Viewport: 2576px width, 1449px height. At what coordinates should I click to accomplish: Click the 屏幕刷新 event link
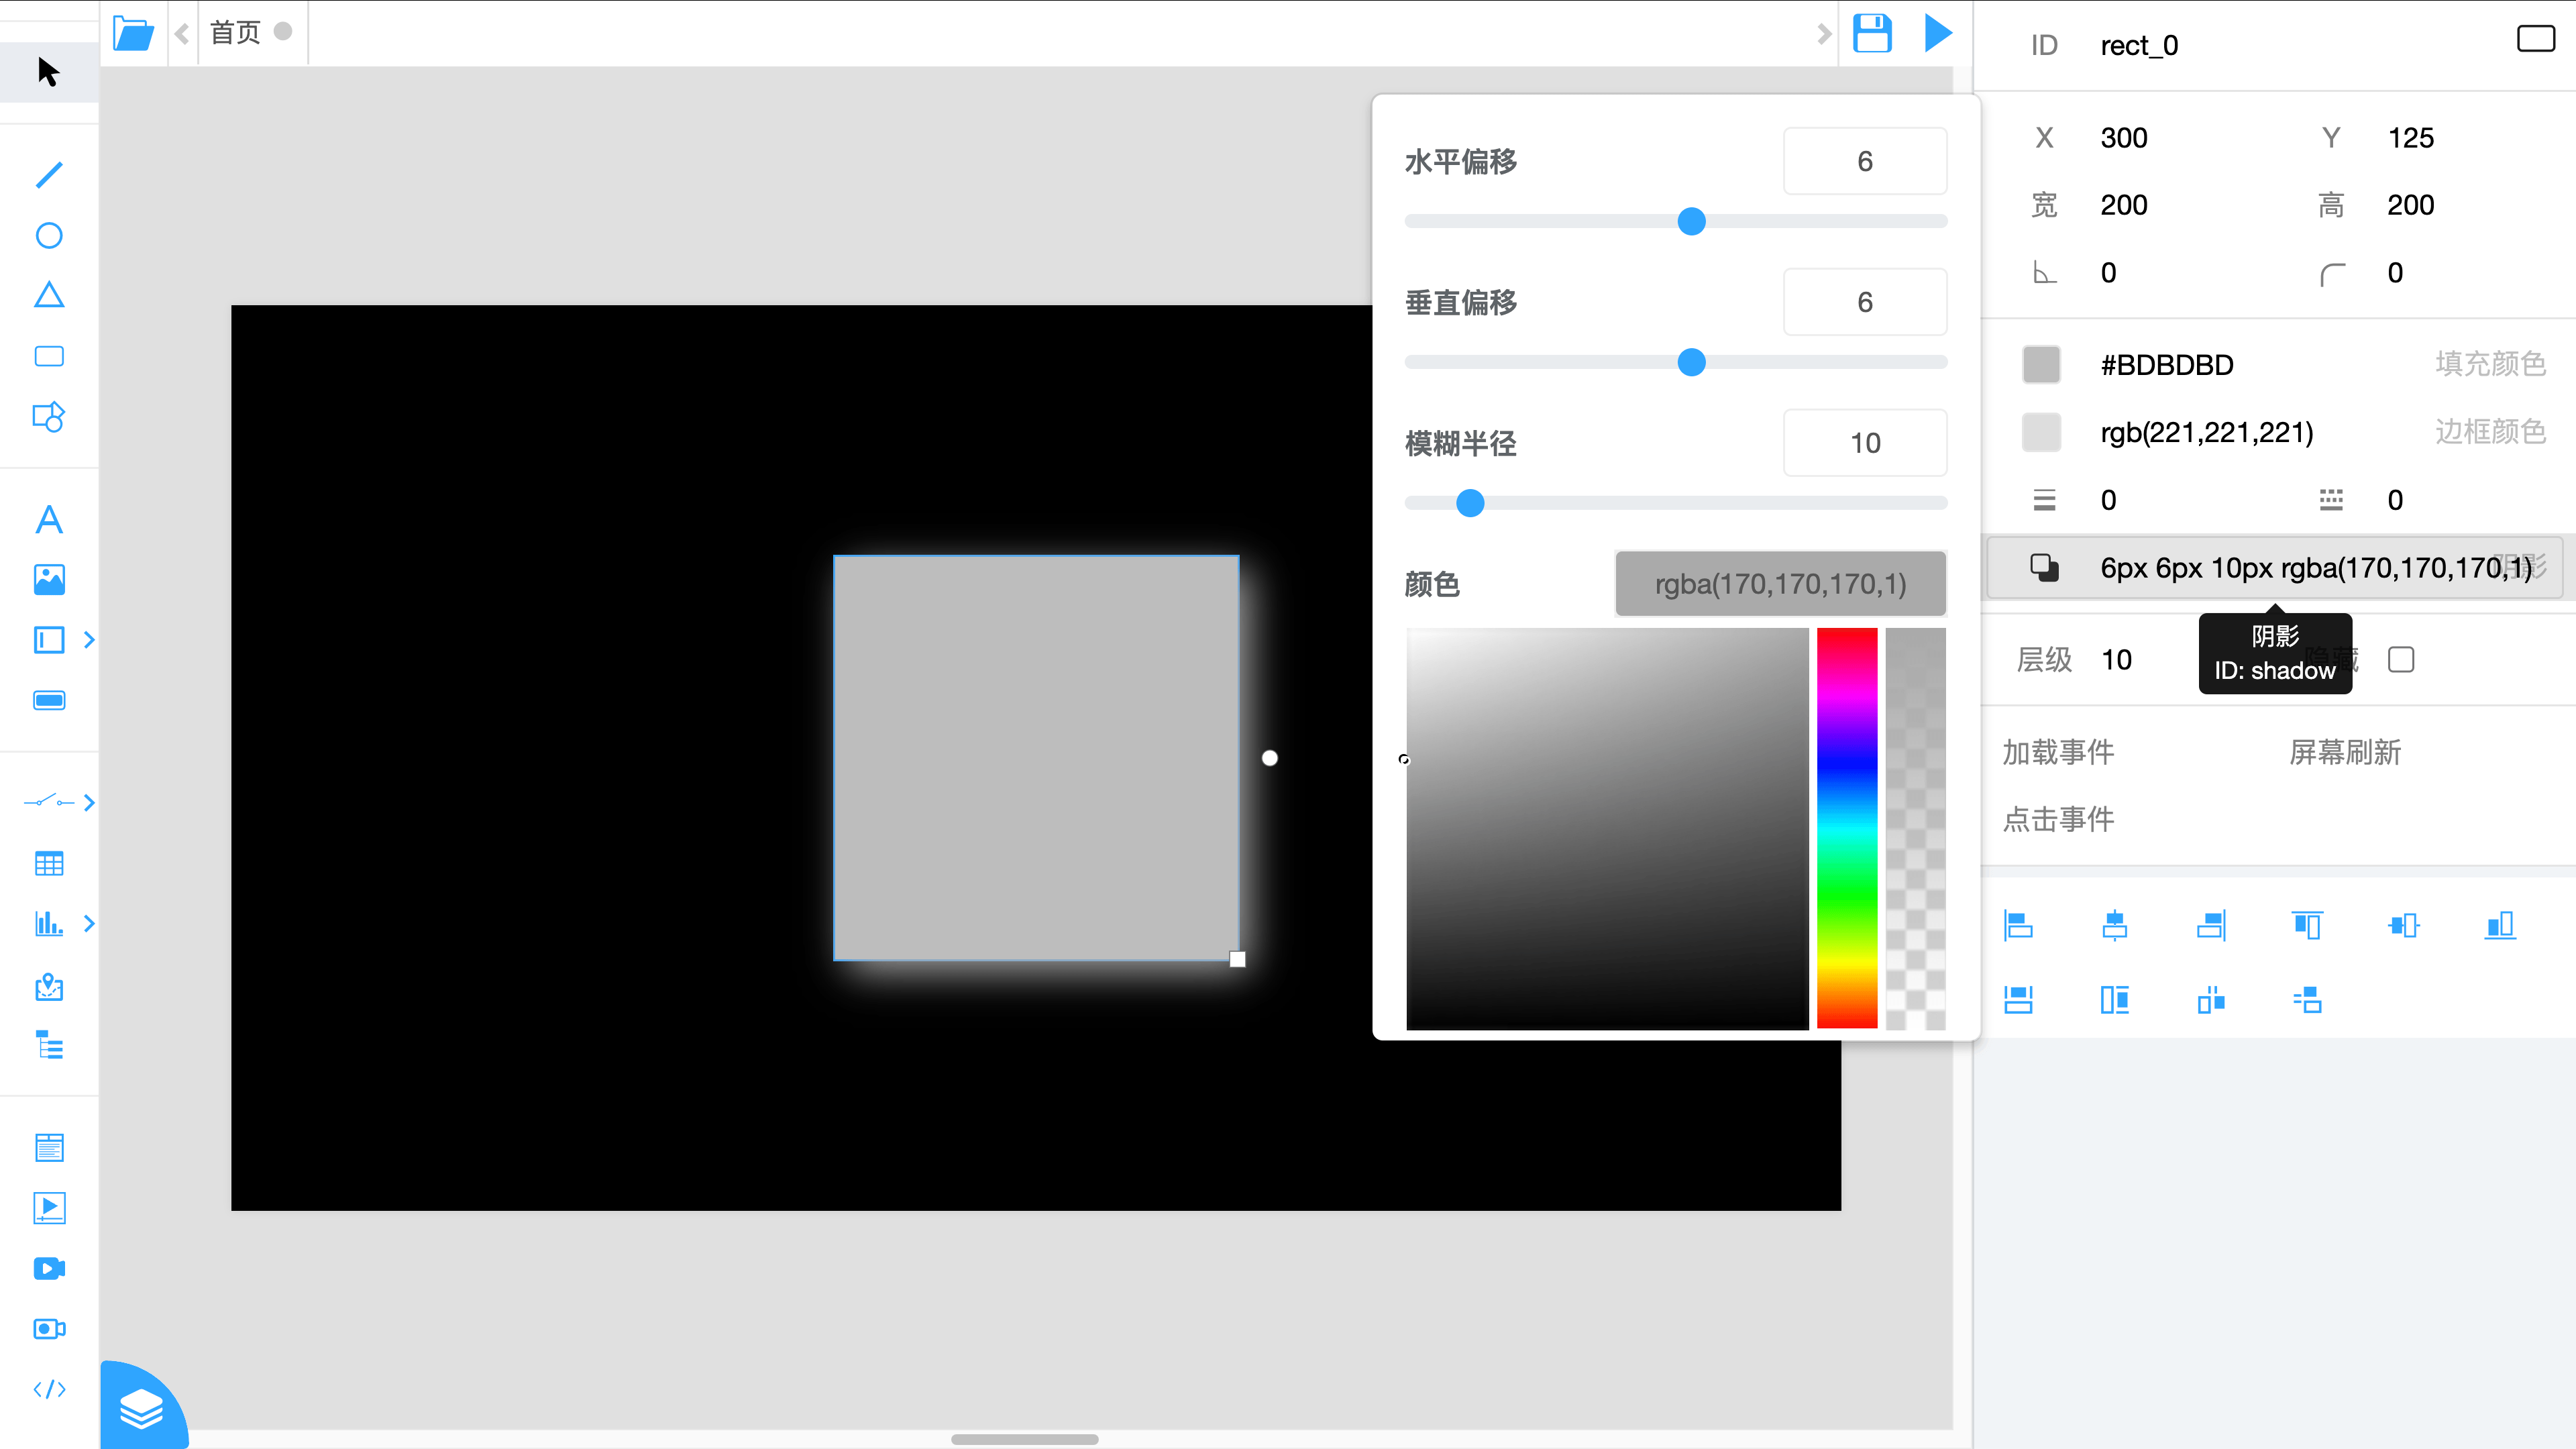[x=2345, y=752]
